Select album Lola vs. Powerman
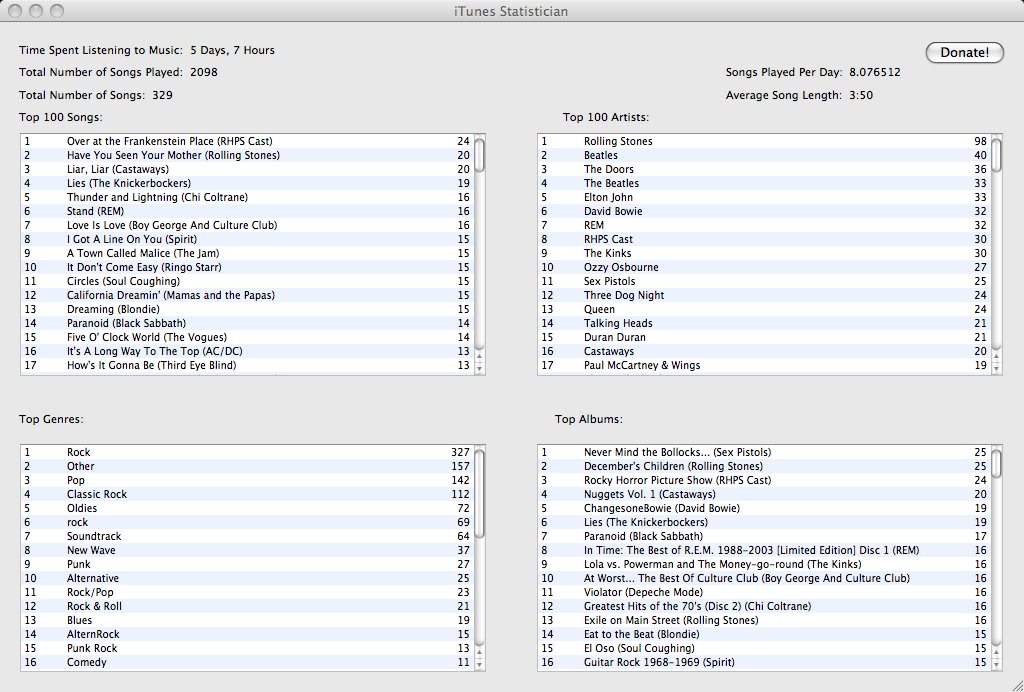 point(765,564)
